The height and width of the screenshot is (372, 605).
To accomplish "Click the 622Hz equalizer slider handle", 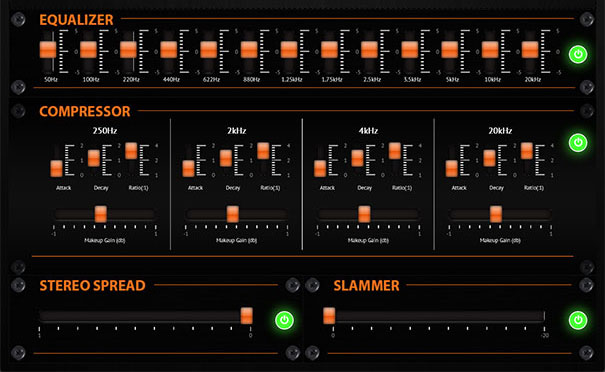I will point(209,50).
